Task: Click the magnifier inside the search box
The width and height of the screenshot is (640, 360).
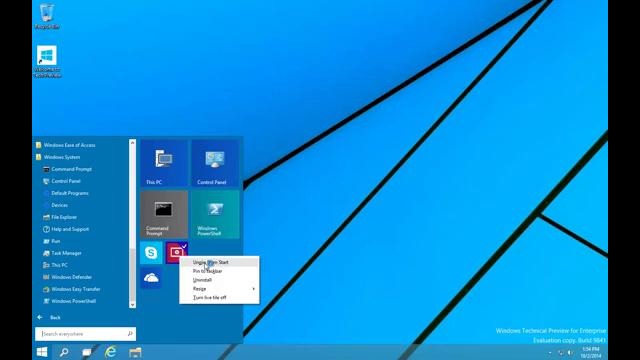Action: [x=130, y=334]
